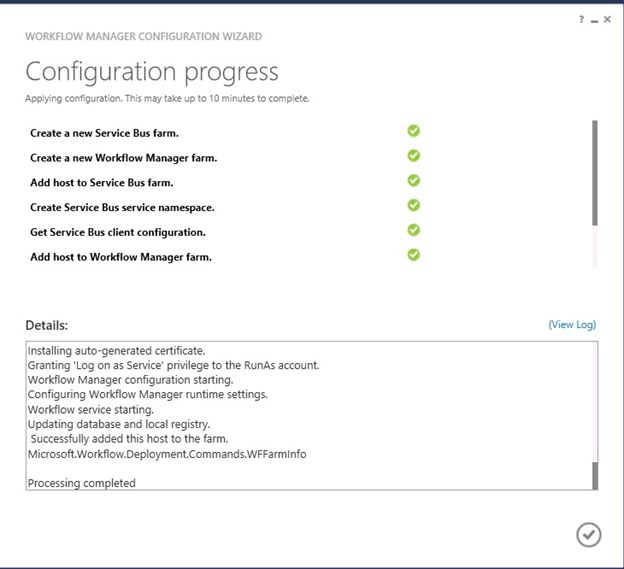Click 'Configuring Workflow Manager runtime settings.' line
Screen dimensions: 624x569
(148, 395)
